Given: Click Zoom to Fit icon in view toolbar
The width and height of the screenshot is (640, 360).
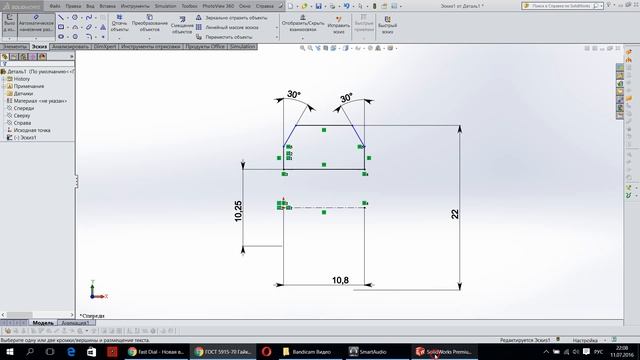Looking at the screenshot, I should tap(302, 48).
